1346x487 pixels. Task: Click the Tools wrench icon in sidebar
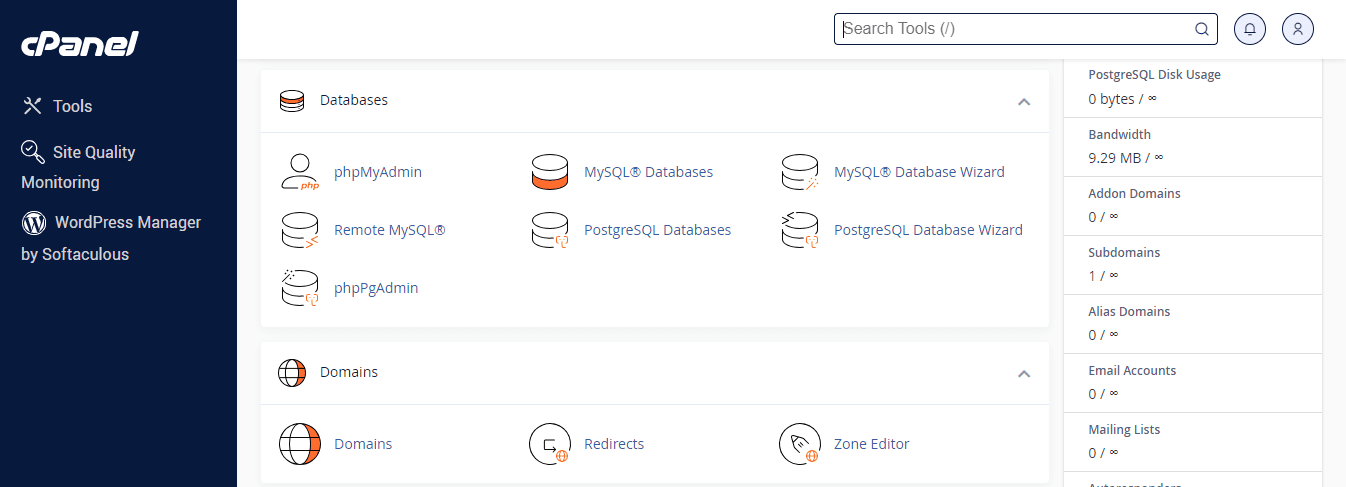32,106
